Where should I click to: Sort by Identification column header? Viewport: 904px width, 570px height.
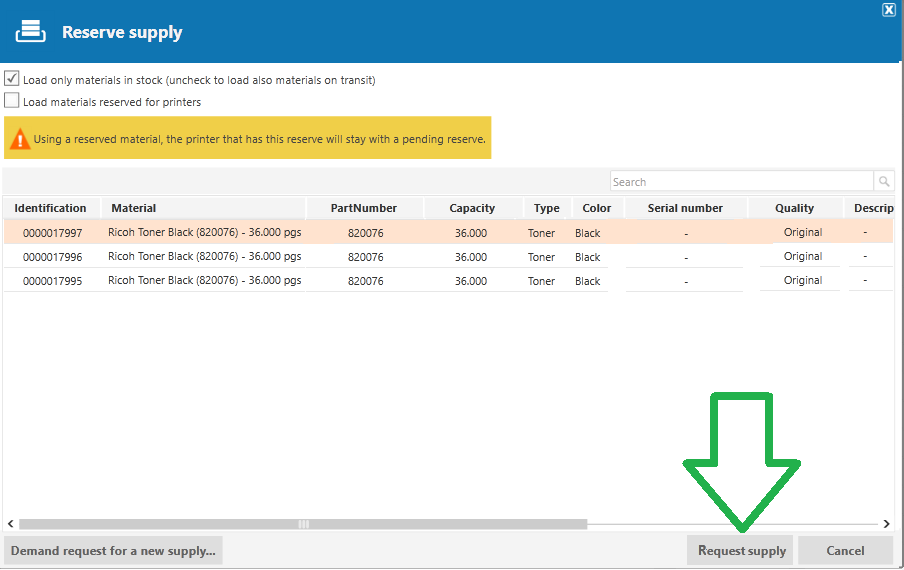[x=51, y=208]
